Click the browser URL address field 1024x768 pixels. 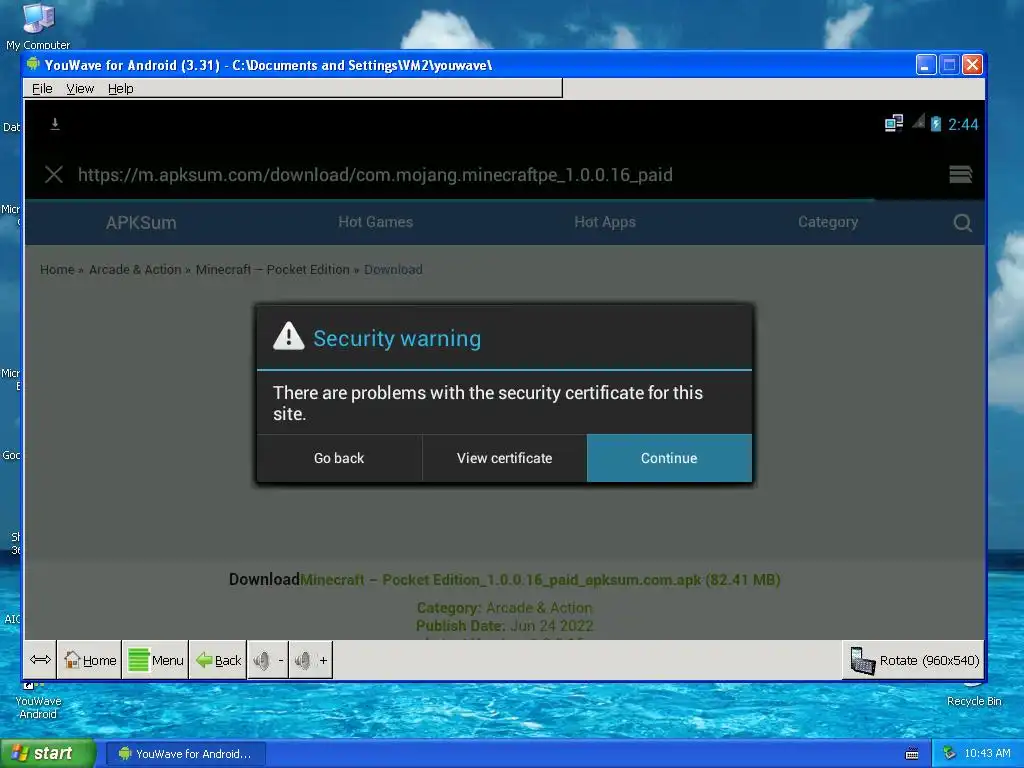pos(376,174)
